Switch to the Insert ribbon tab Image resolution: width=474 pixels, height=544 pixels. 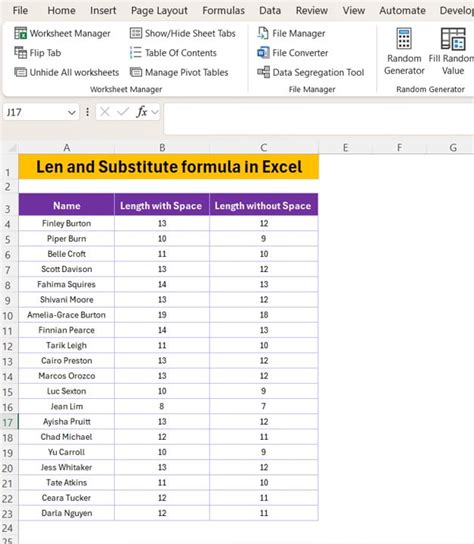(x=103, y=10)
